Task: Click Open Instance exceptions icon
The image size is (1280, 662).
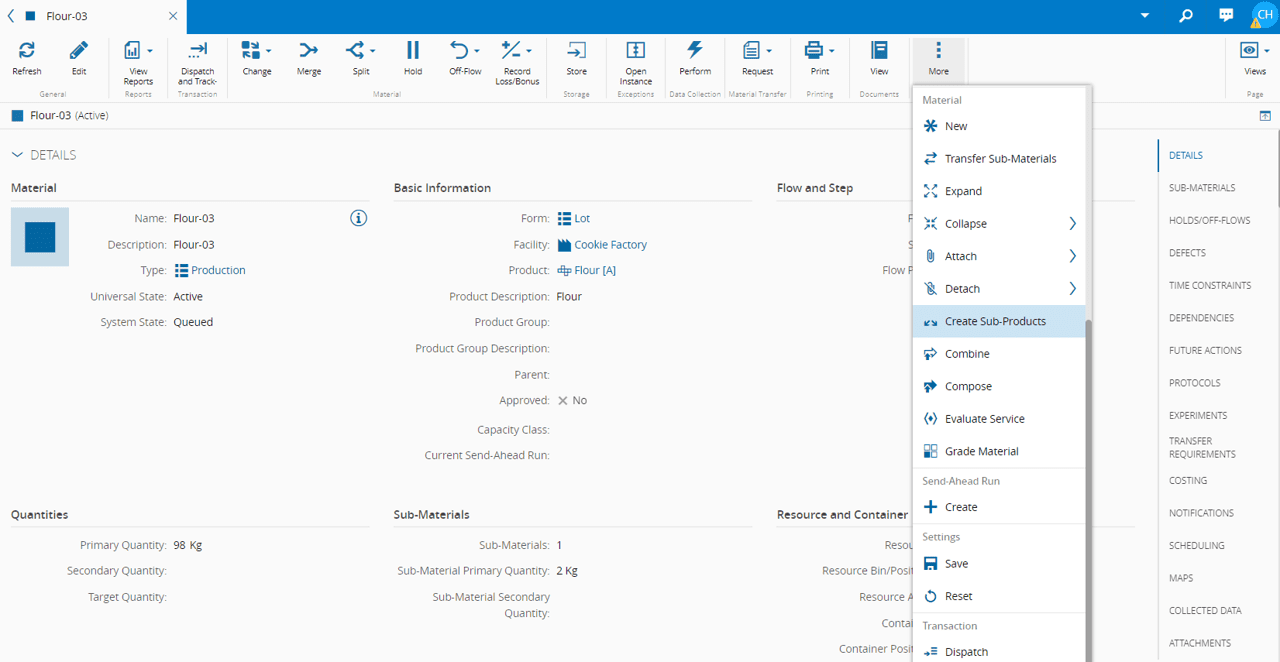Action: (x=635, y=52)
